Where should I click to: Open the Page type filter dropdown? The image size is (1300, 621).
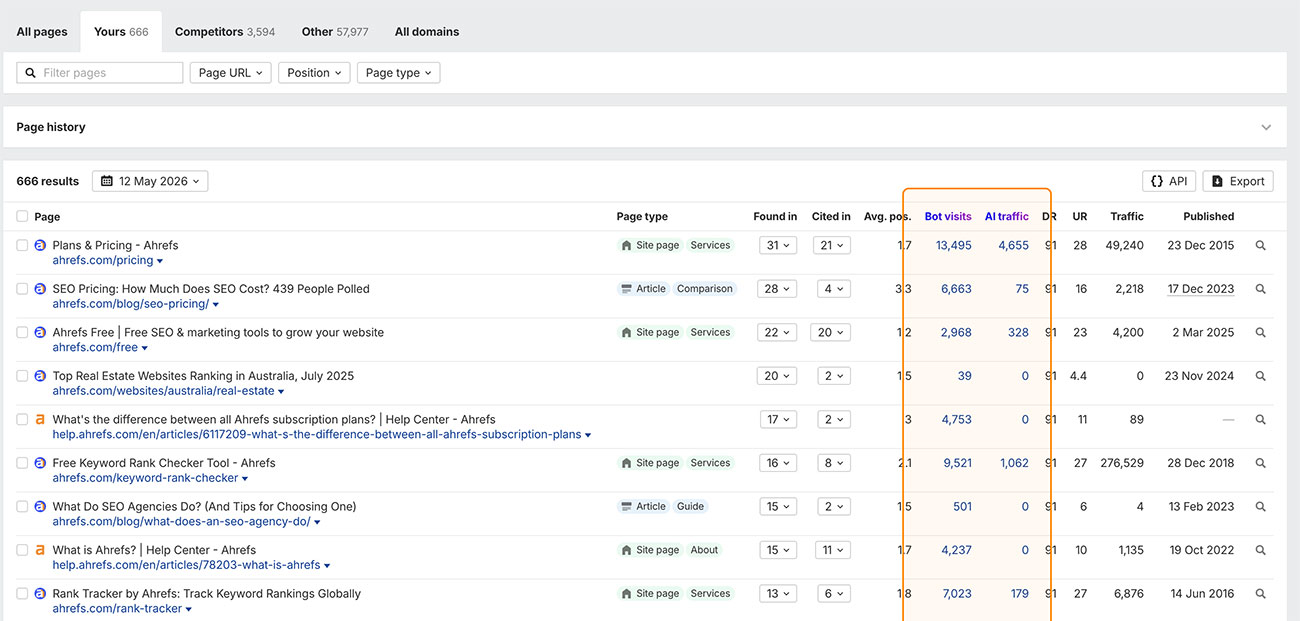(398, 73)
